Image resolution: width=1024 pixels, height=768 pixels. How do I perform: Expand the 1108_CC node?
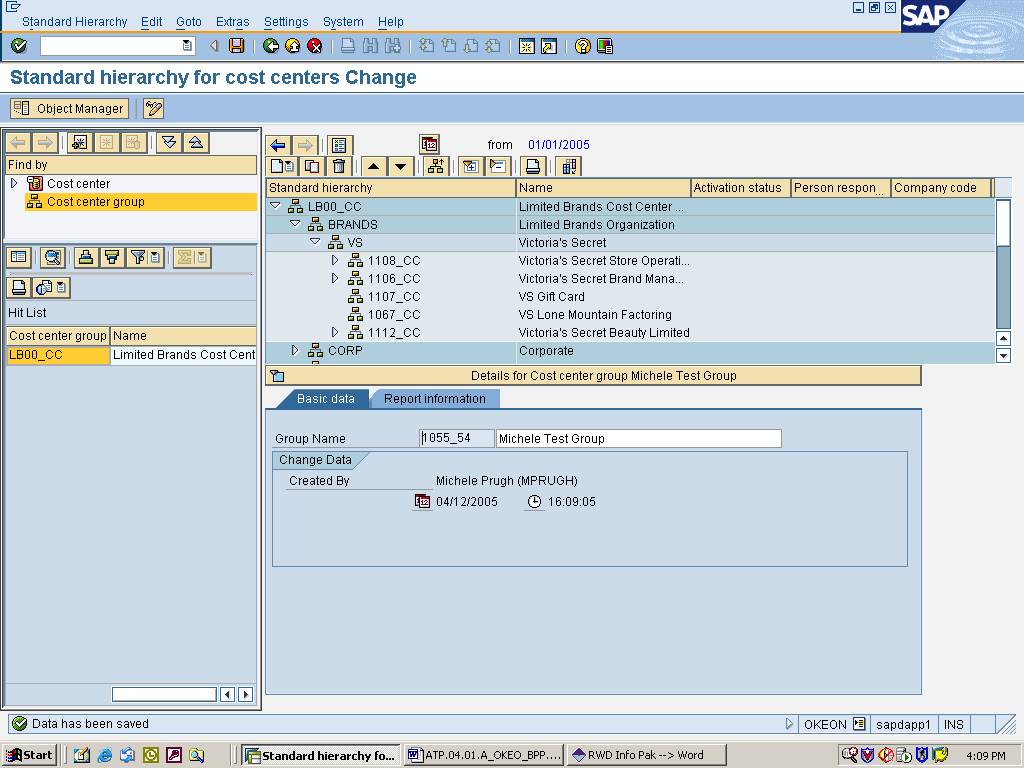coord(335,261)
